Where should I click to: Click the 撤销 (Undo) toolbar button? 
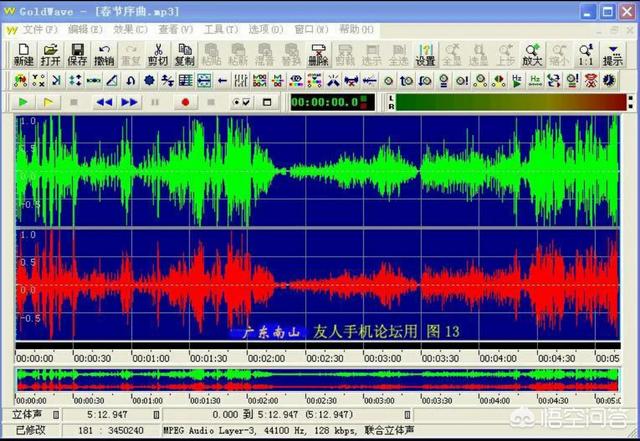click(104, 55)
